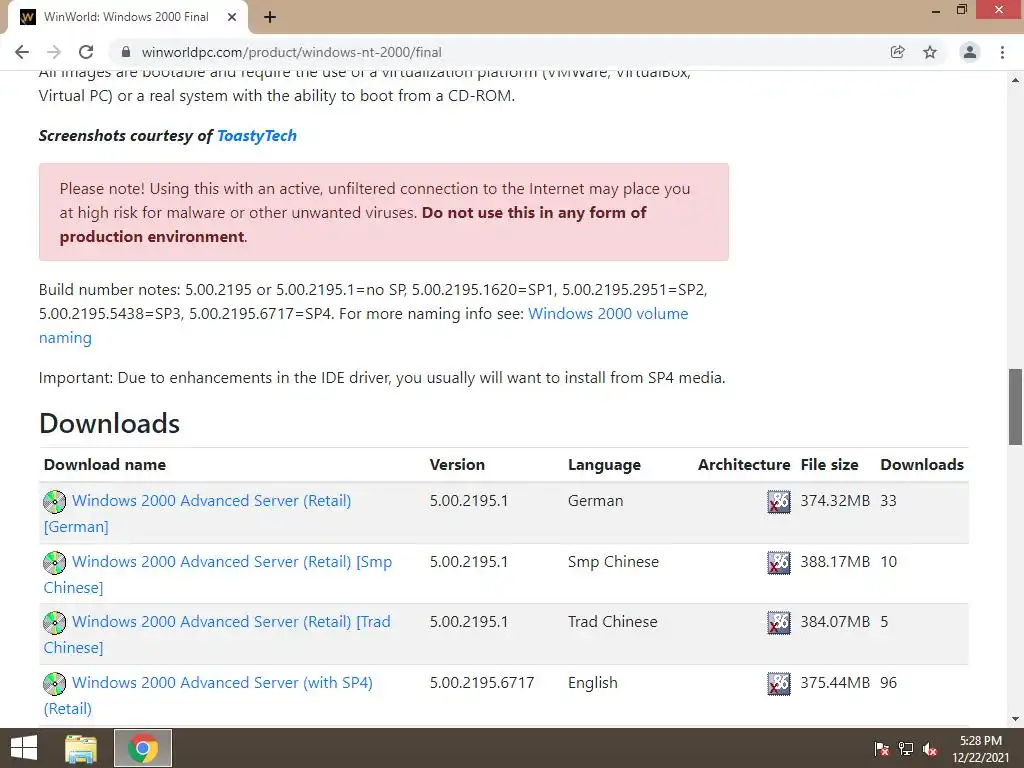Click the Language column header
Screen dimensions: 1024x768
[604, 465]
